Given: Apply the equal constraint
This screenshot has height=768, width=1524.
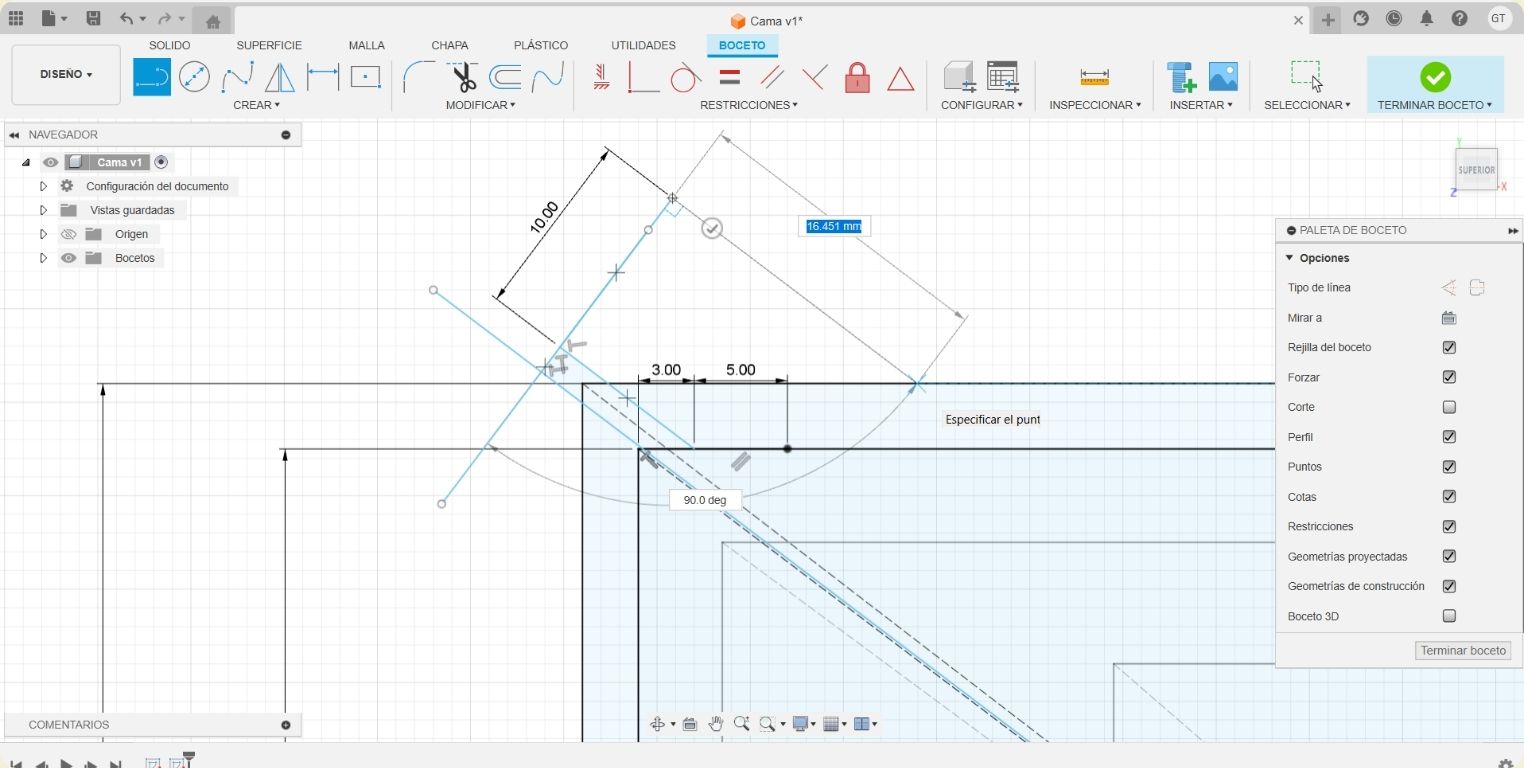Looking at the screenshot, I should click(730, 77).
